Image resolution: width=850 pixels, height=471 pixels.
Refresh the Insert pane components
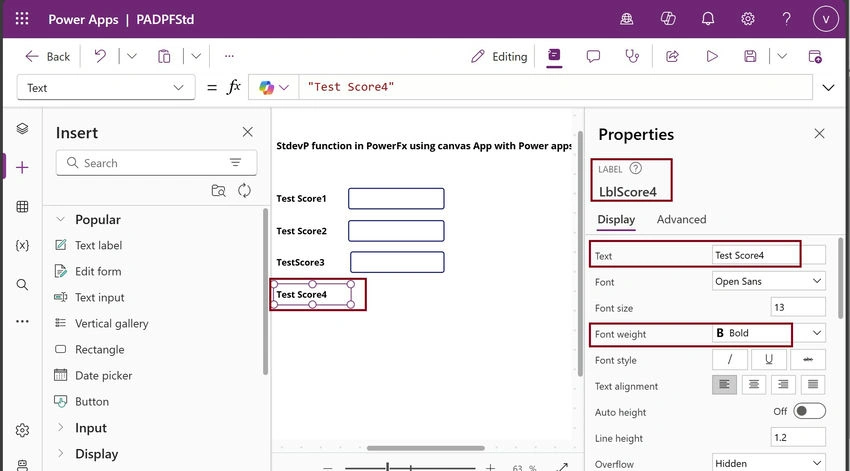point(244,190)
